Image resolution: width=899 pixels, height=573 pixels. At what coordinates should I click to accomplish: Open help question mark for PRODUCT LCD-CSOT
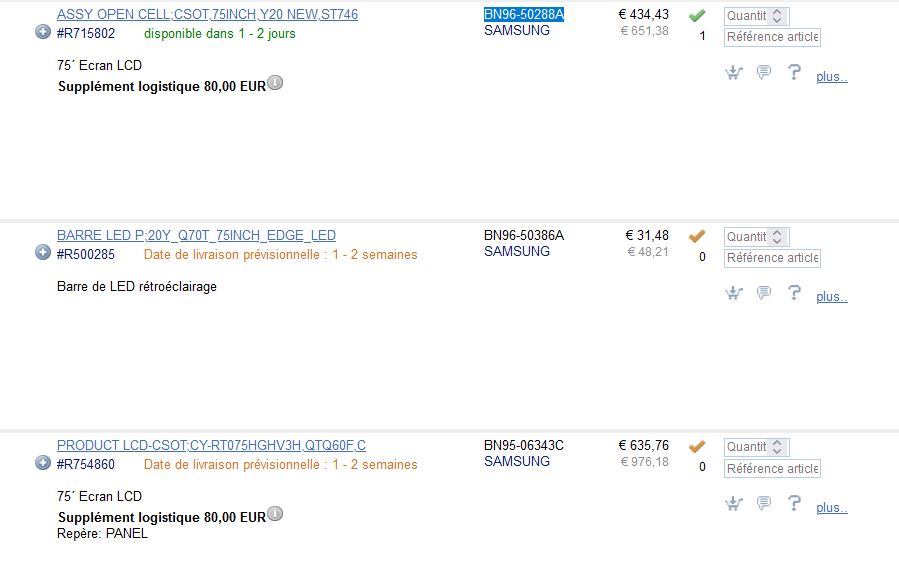coord(794,503)
